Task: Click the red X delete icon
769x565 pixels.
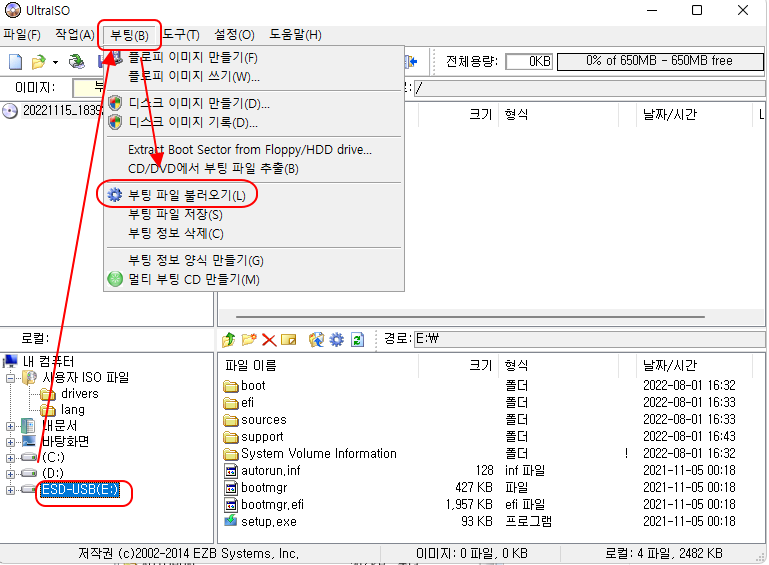Action: pyautogui.click(x=269, y=340)
